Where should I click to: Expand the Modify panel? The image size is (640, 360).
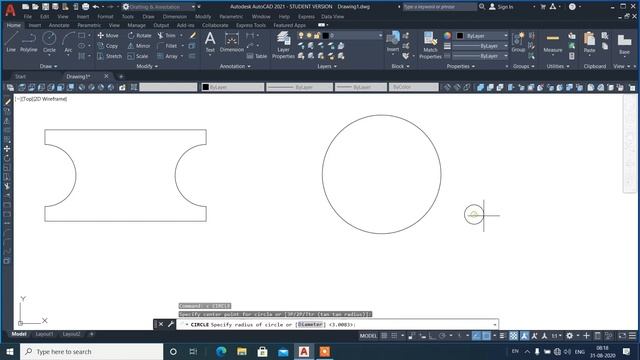(147, 66)
